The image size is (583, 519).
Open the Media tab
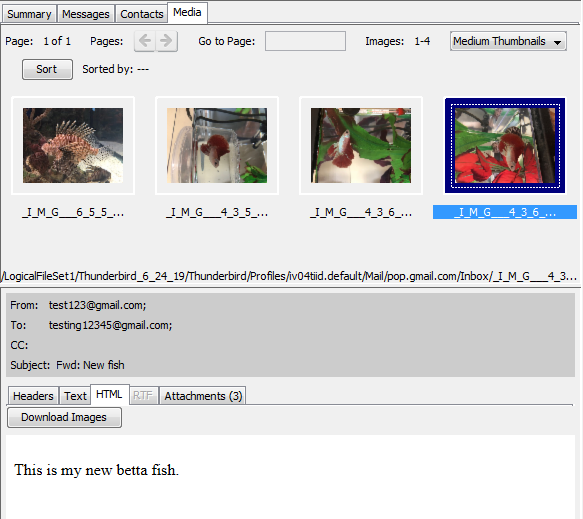click(187, 12)
